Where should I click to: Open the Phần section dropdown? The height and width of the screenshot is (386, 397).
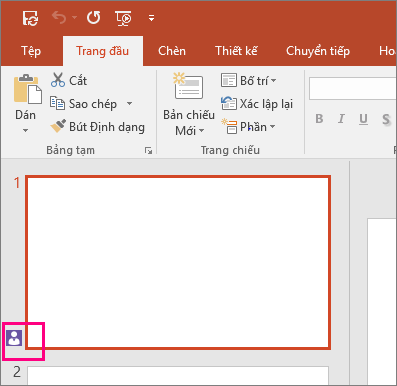248,127
